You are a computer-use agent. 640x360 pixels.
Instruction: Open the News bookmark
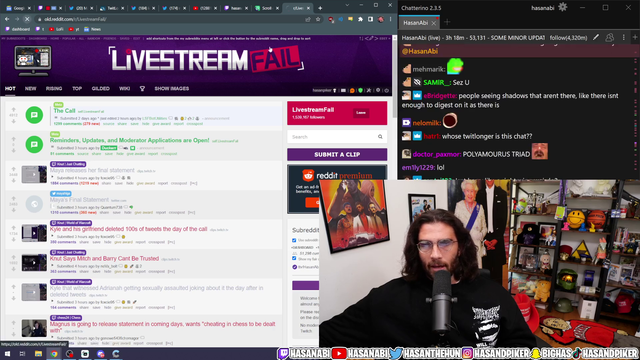point(93,29)
